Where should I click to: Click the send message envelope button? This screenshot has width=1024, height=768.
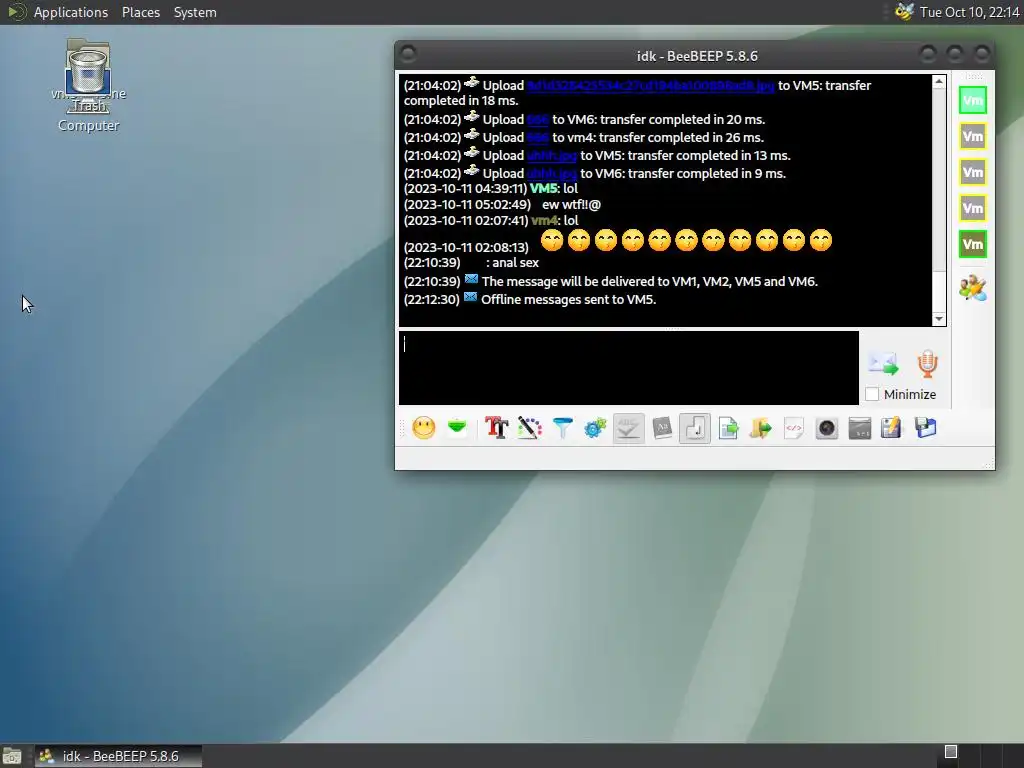(883, 364)
